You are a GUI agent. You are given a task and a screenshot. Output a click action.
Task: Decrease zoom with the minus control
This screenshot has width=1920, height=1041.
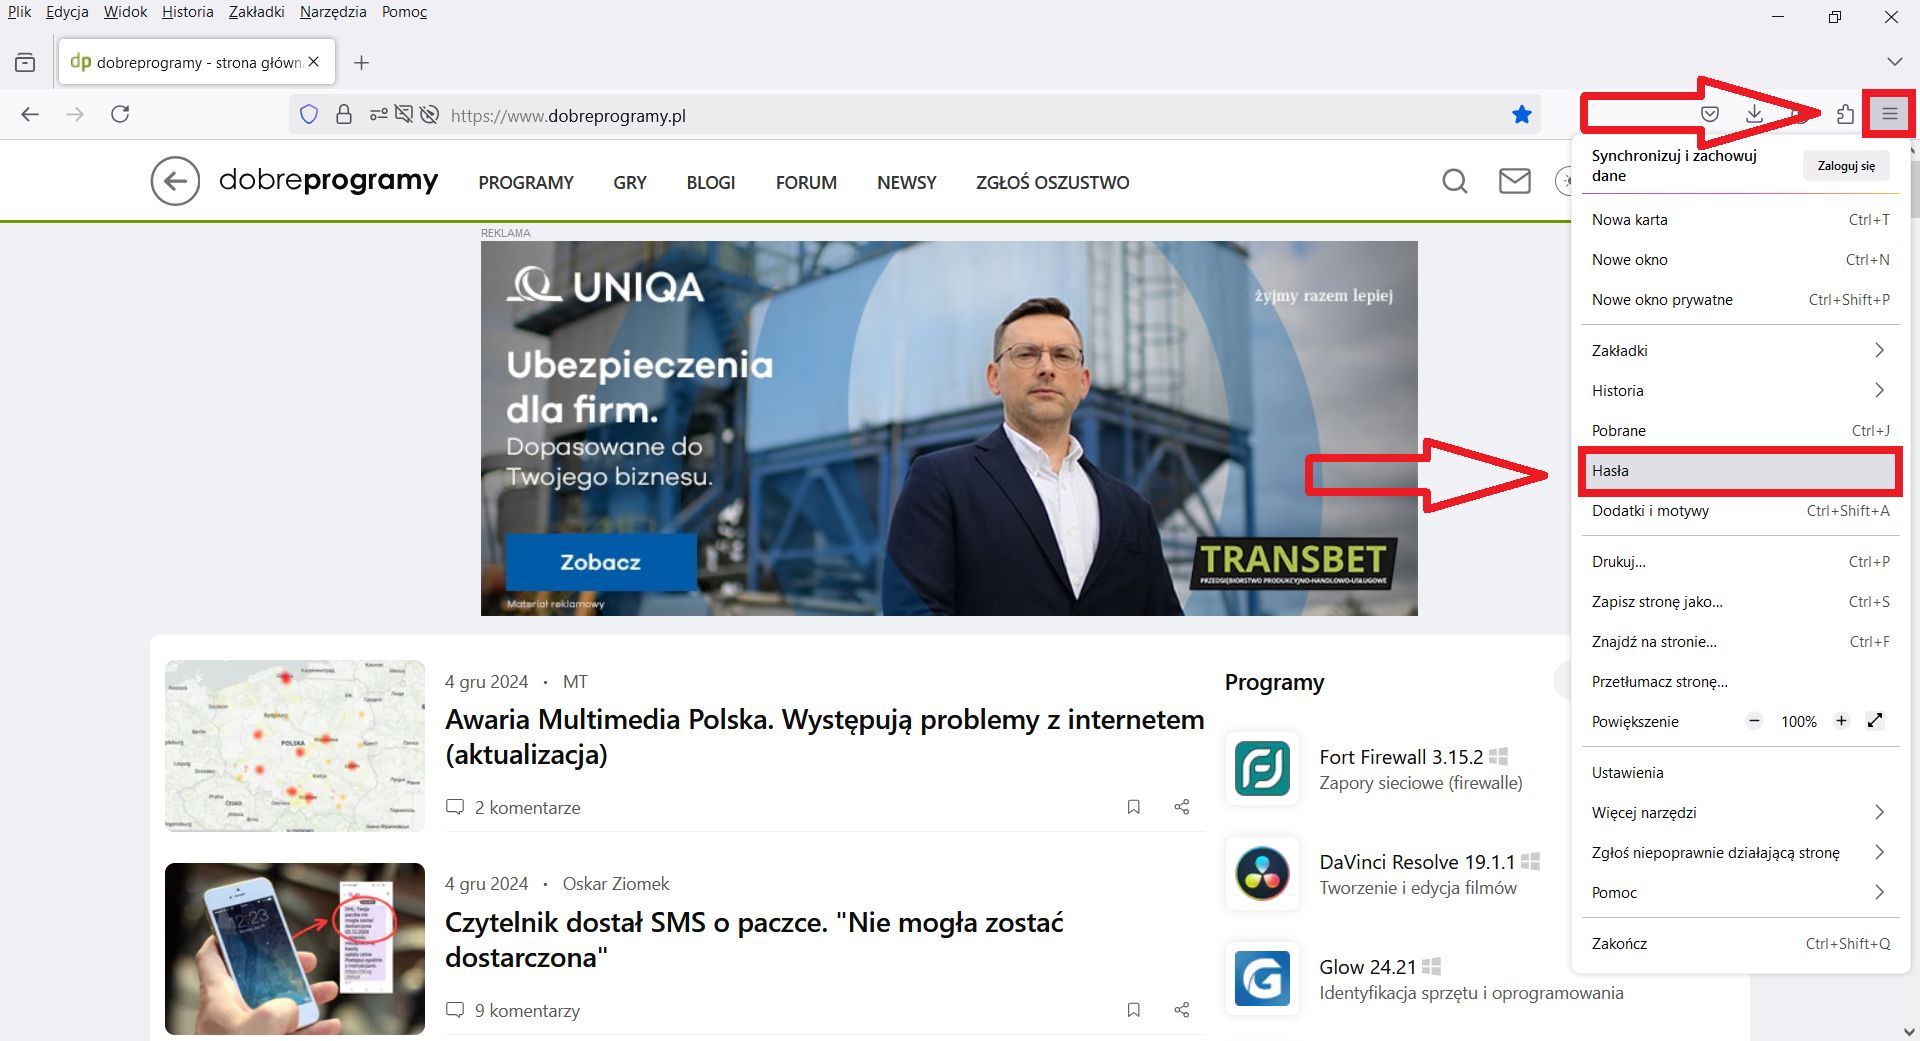point(1753,721)
